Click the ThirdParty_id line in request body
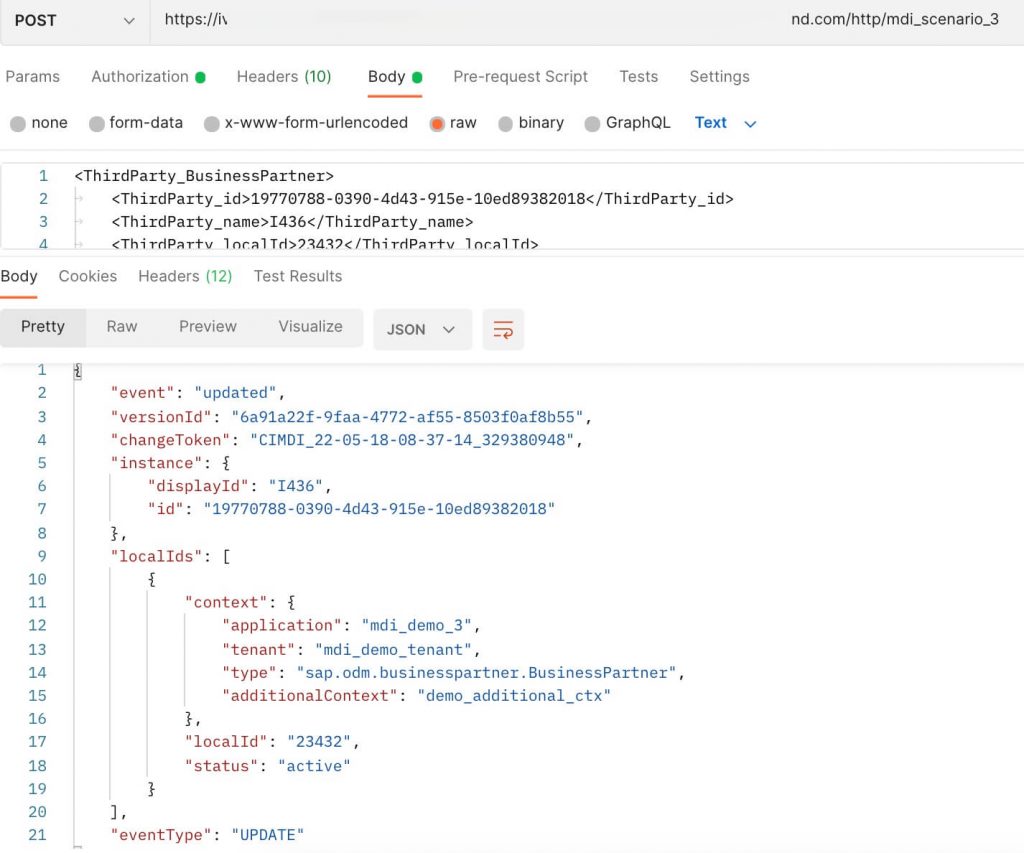 (x=423, y=199)
